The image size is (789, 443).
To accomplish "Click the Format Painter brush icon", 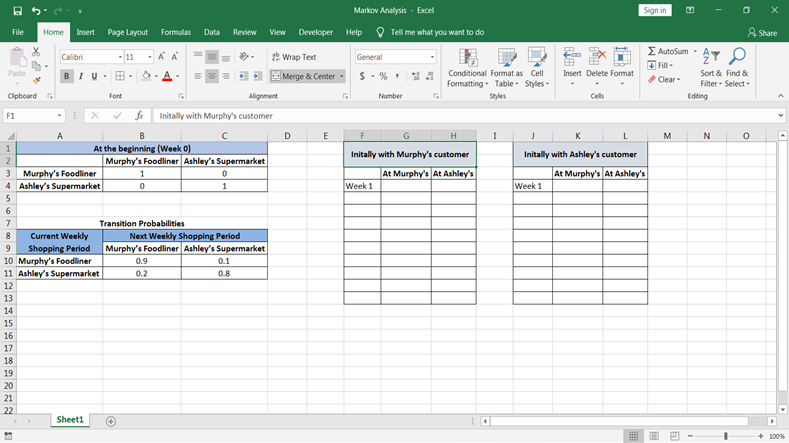I will point(36,80).
